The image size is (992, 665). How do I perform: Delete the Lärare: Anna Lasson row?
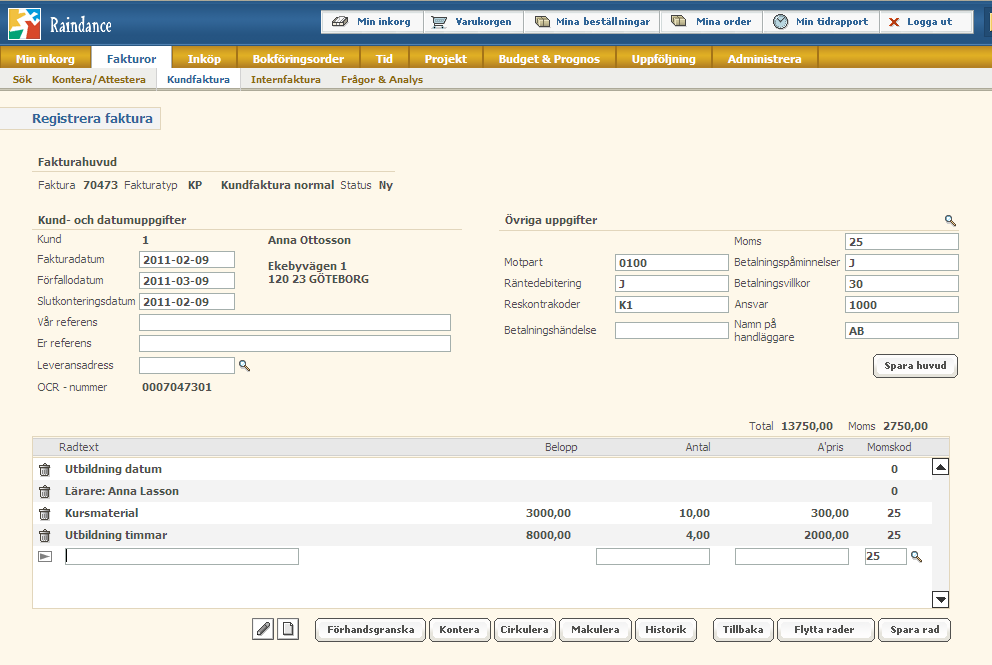pyautogui.click(x=44, y=492)
